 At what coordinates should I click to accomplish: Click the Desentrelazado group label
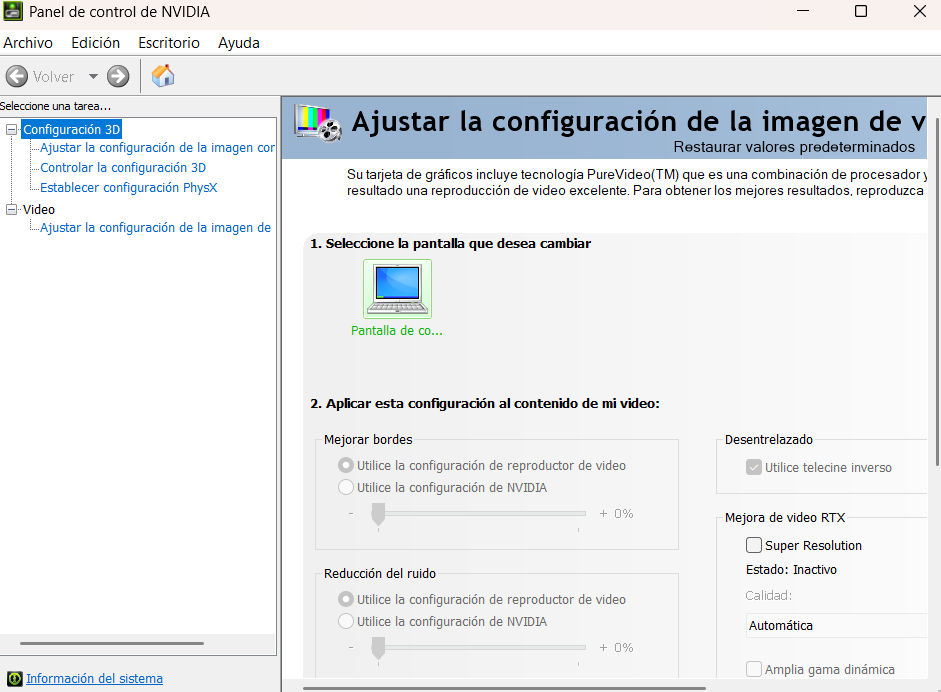pyautogui.click(x=769, y=440)
